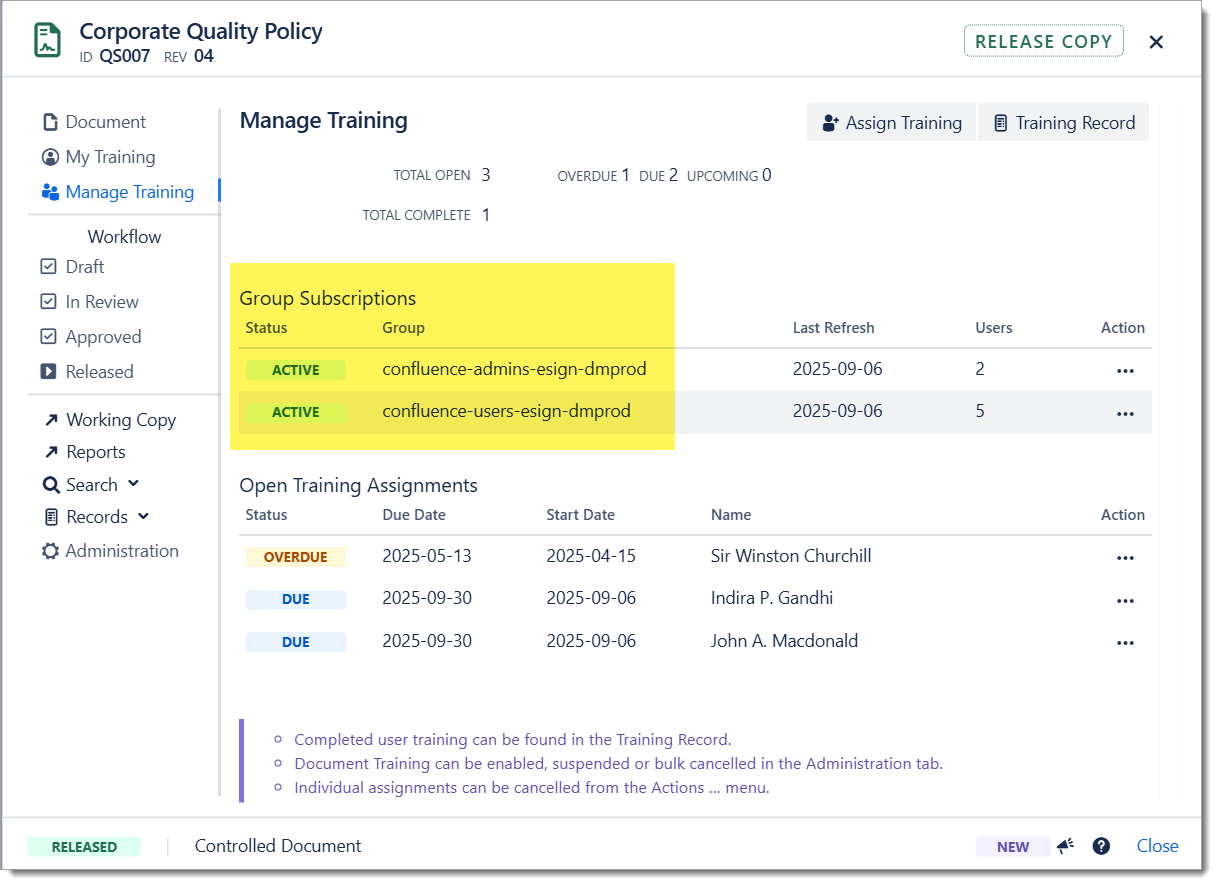This screenshot has height=885, width=1217.
Task: Click the Assign Training button
Action: [x=891, y=123]
